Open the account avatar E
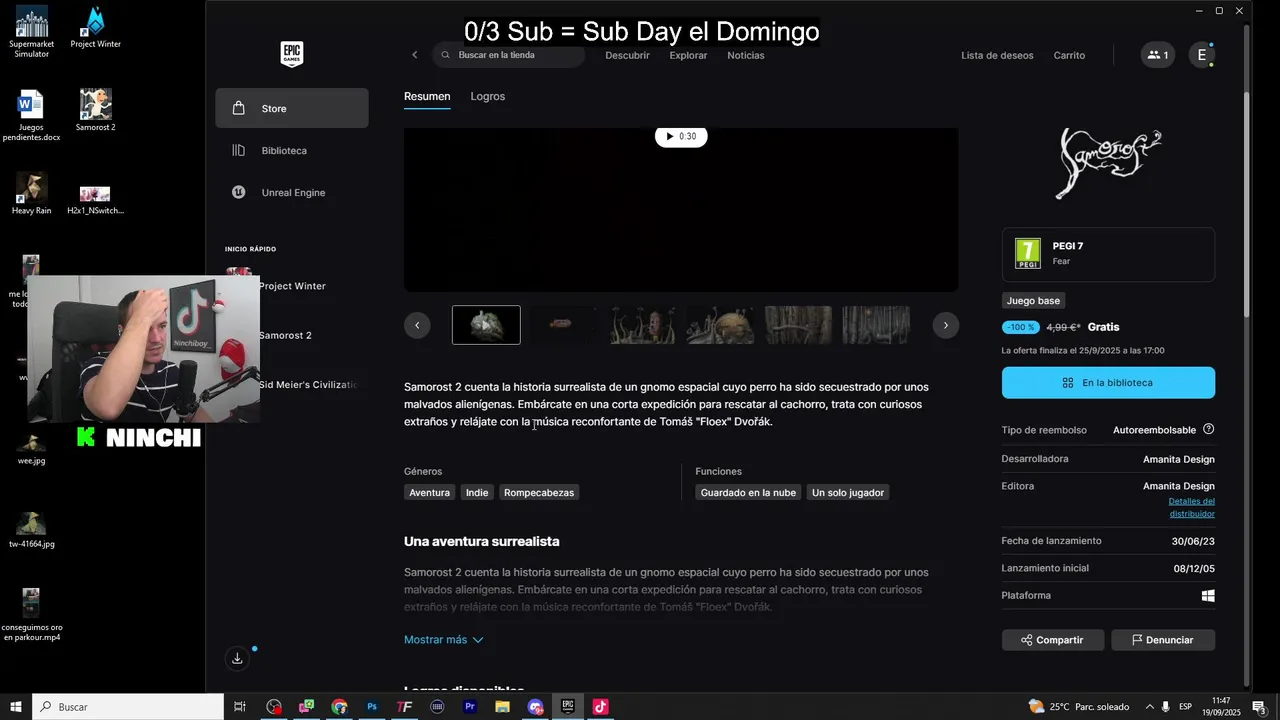The height and width of the screenshot is (720, 1280). [x=1202, y=55]
